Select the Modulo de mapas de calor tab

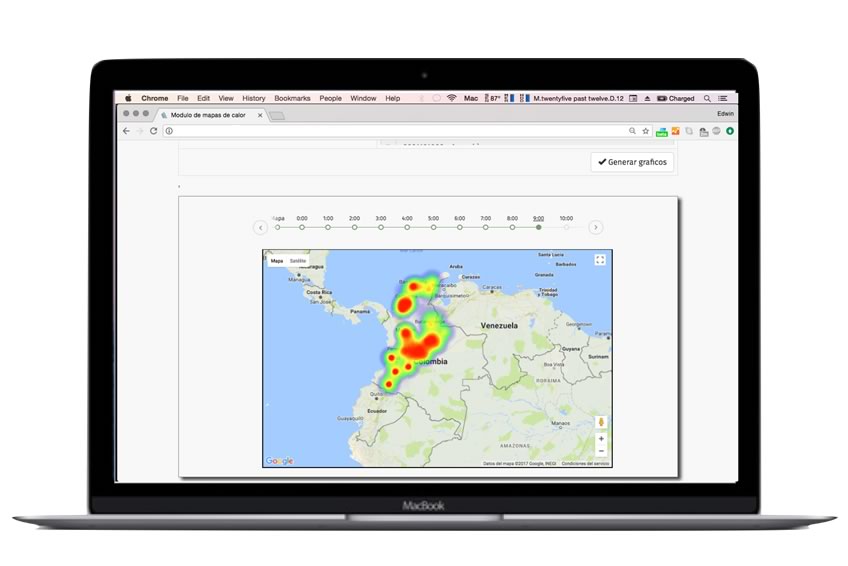click(207, 115)
